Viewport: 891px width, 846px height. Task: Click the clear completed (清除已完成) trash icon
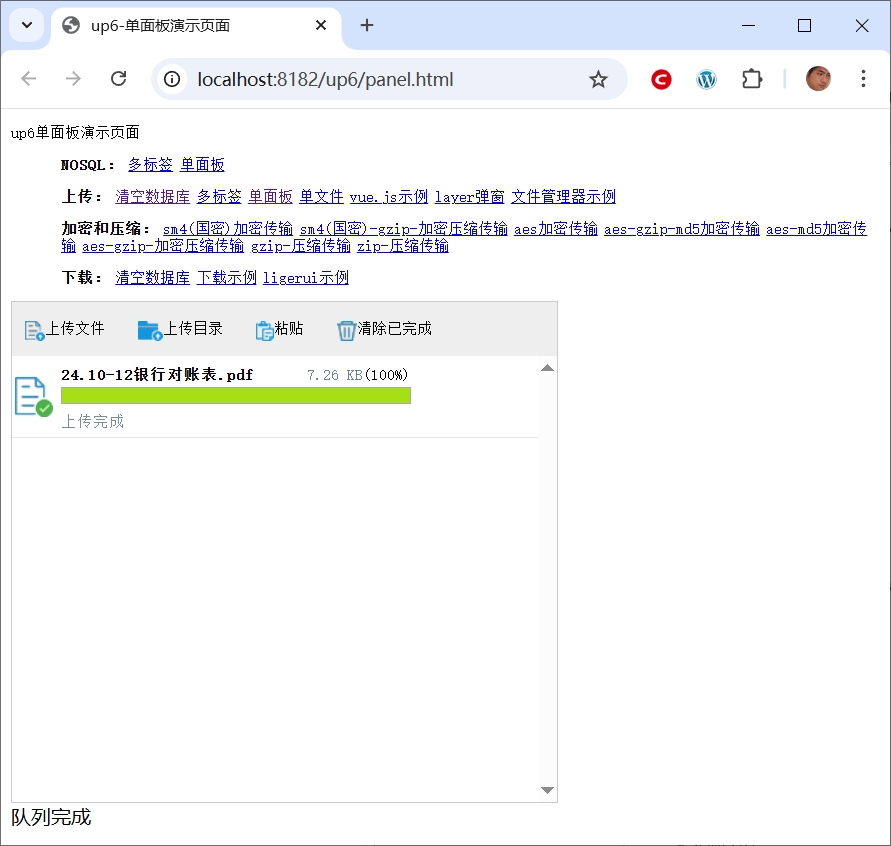tap(346, 330)
